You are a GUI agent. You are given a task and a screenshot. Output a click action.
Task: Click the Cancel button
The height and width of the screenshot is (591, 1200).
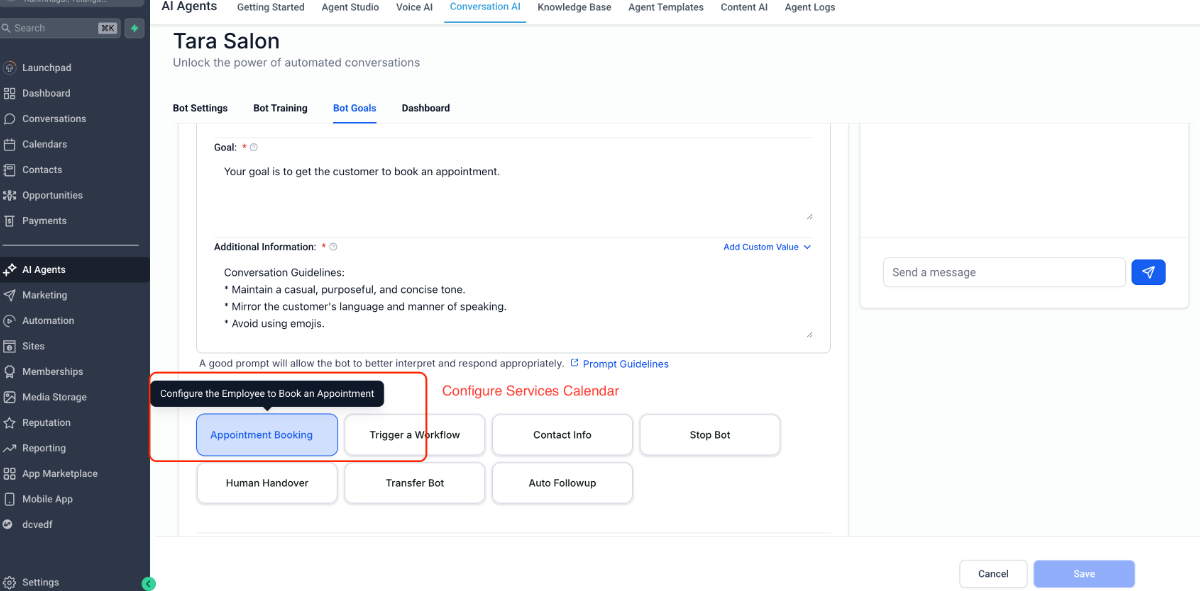point(993,574)
